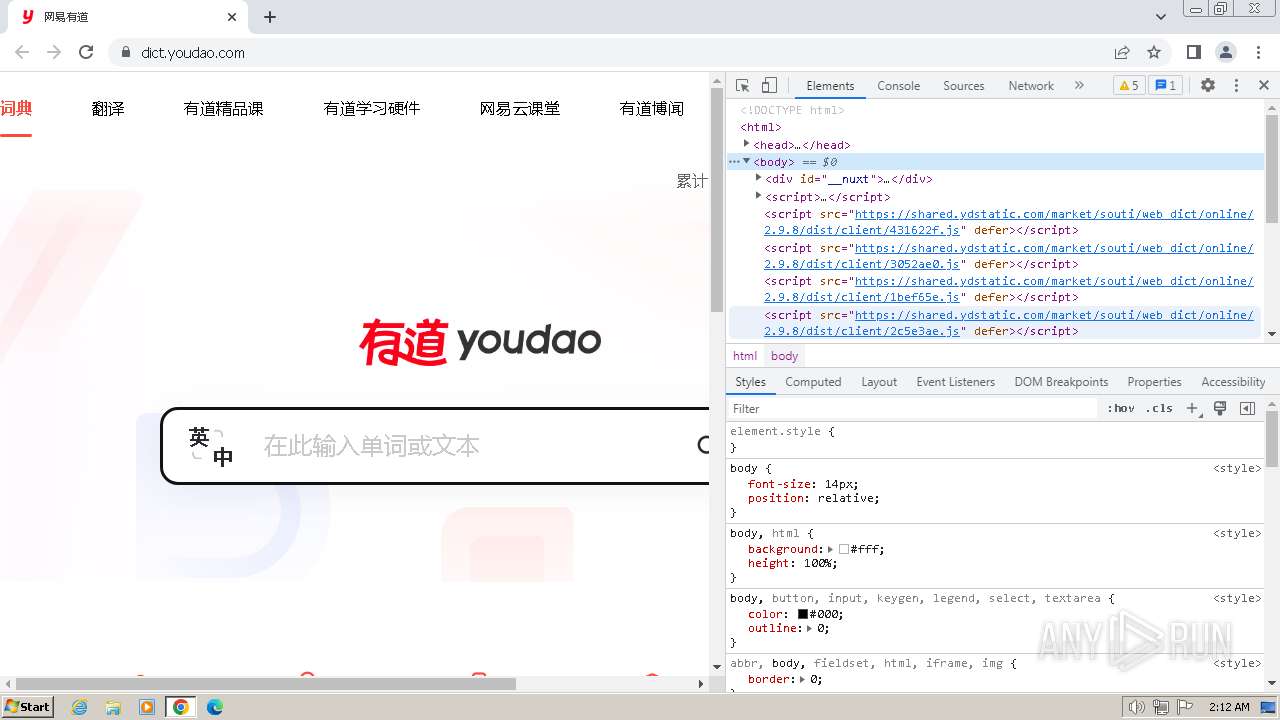Open the Windows Start menu
This screenshot has height=720, width=1280.
[x=27, y=706]
